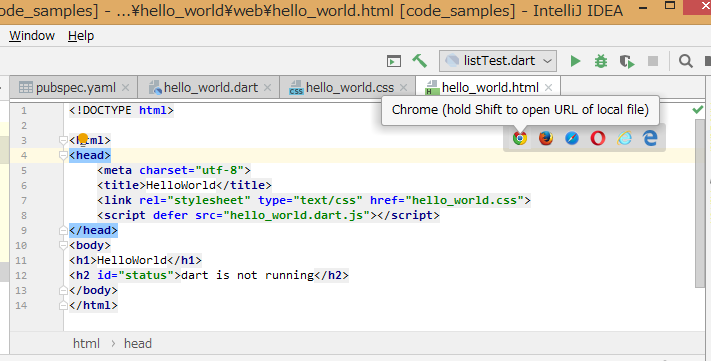Click the 'dart is not running' text
The image size is (711, 361).
pyautogui.click(x=247, y=275)
